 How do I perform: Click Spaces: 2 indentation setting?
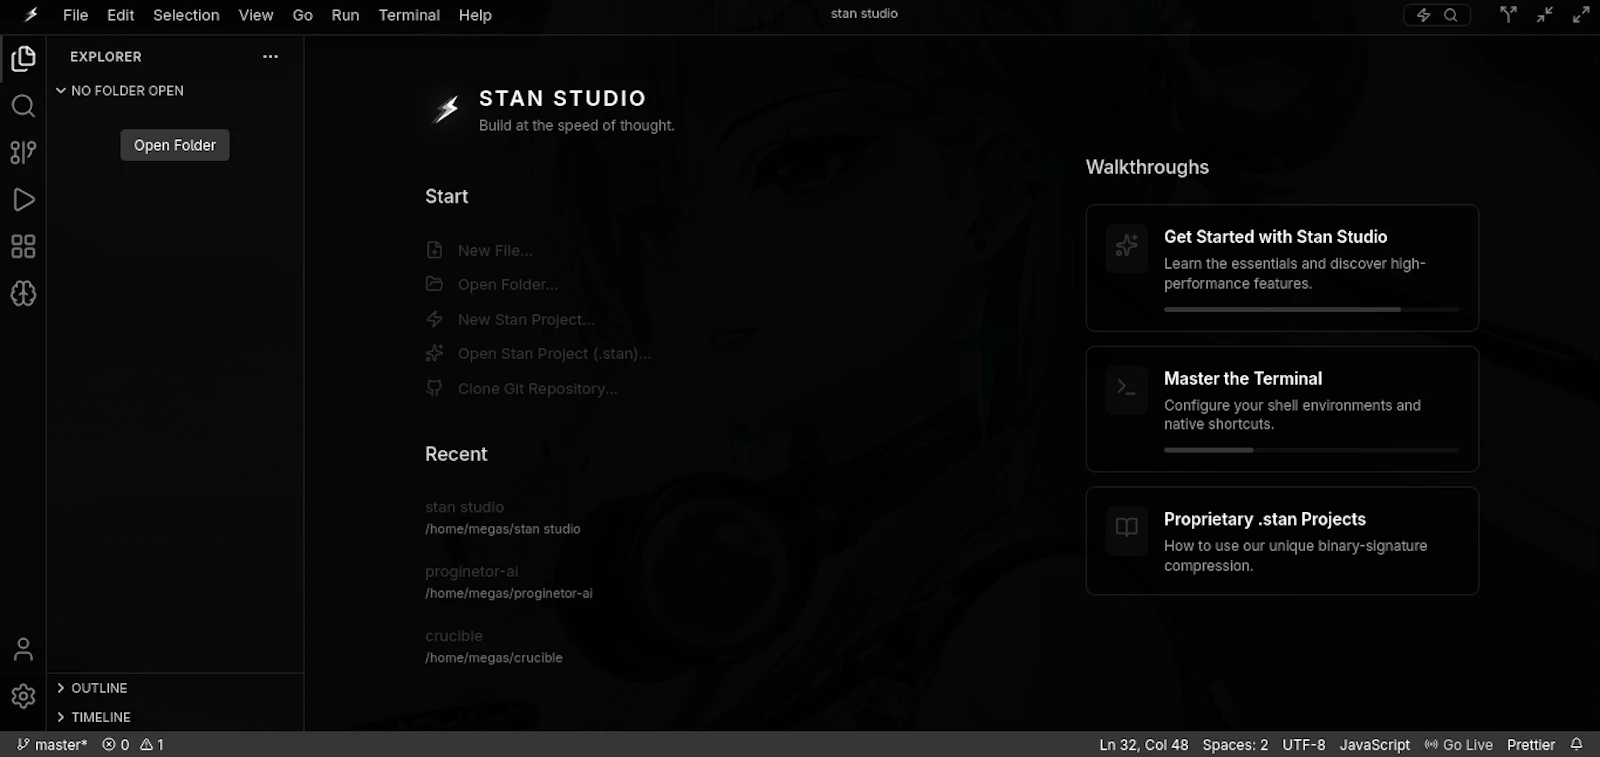[x=1235, y=745]
